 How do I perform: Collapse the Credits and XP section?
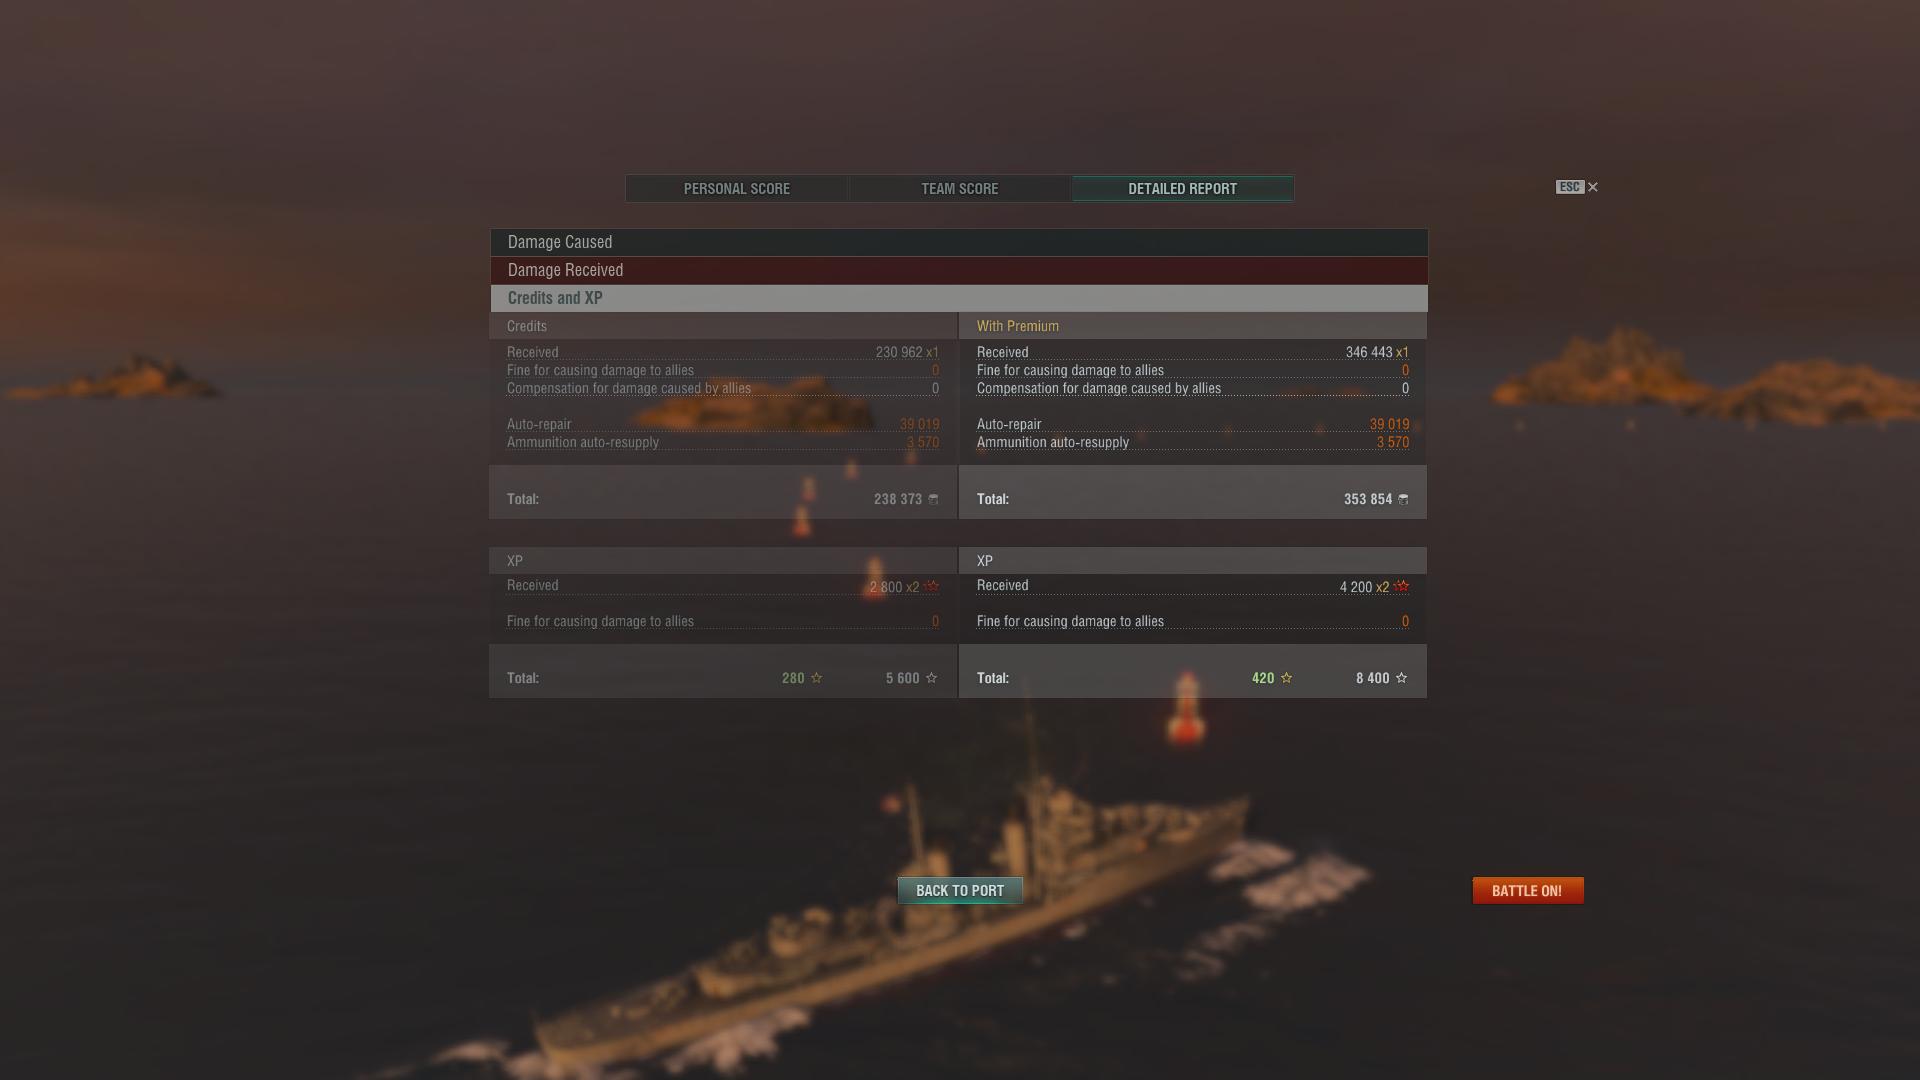click(959, 298)
